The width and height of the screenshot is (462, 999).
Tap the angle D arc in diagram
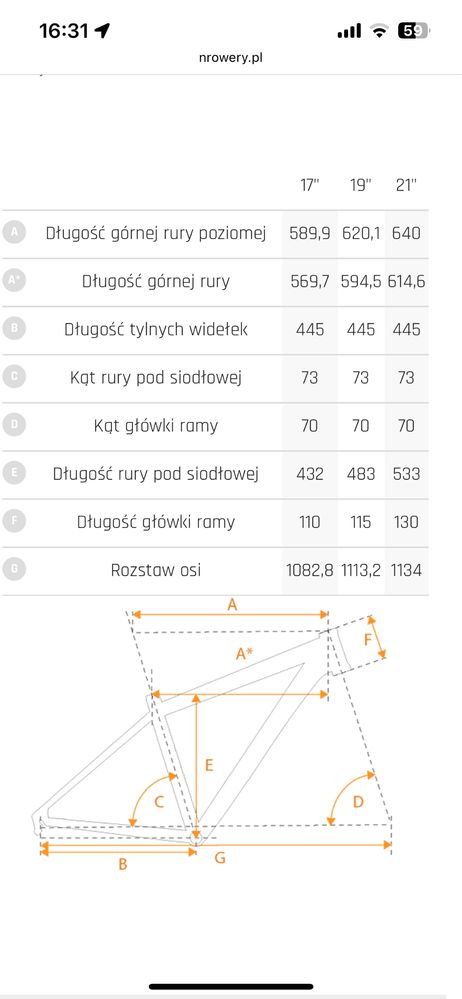point(349,796)
